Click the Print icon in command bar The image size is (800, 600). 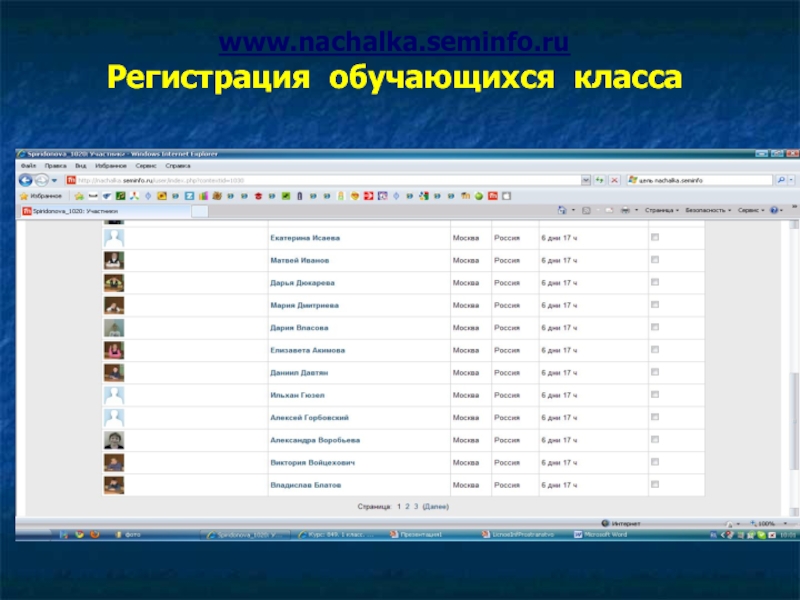[624, 211]
